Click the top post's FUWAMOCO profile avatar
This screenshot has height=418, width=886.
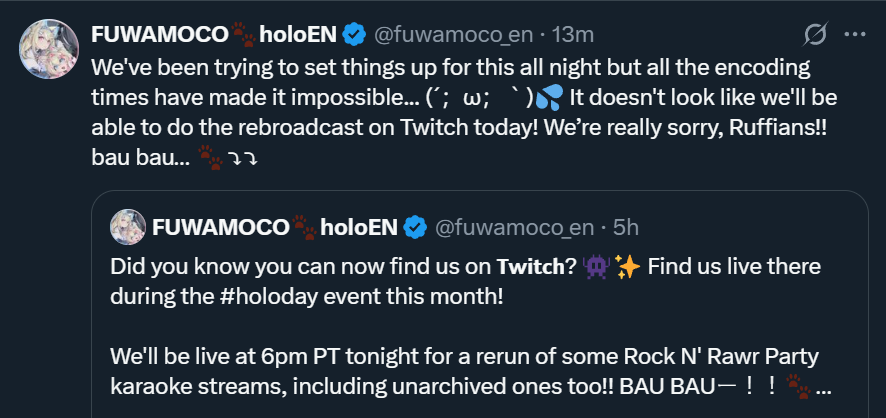tap(49, 48)
